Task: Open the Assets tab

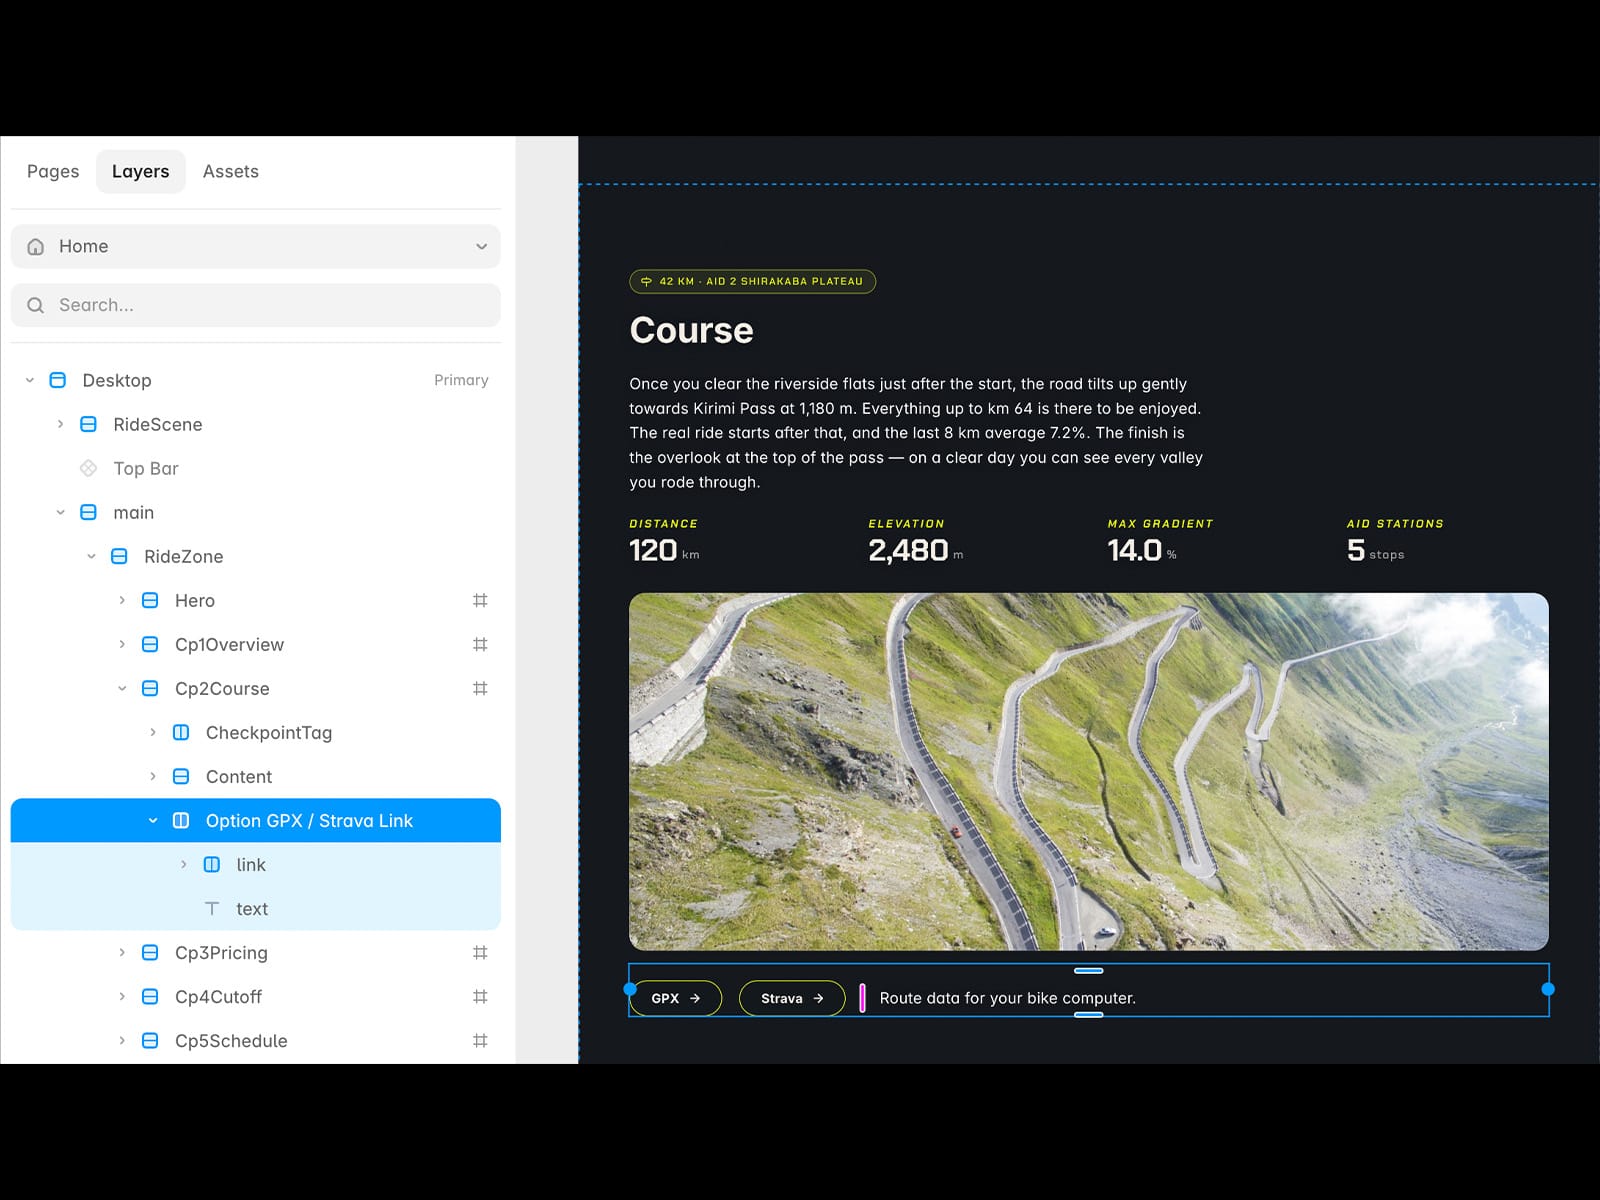Action: pos(231,171)
